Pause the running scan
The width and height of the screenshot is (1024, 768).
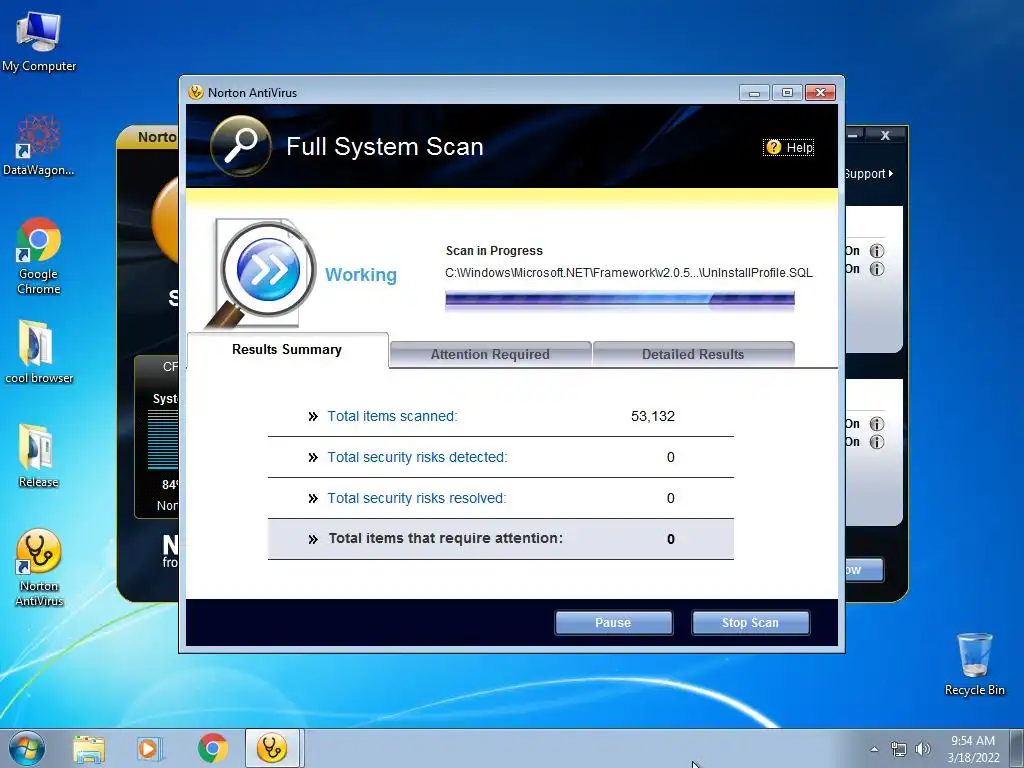coord(613,622)
